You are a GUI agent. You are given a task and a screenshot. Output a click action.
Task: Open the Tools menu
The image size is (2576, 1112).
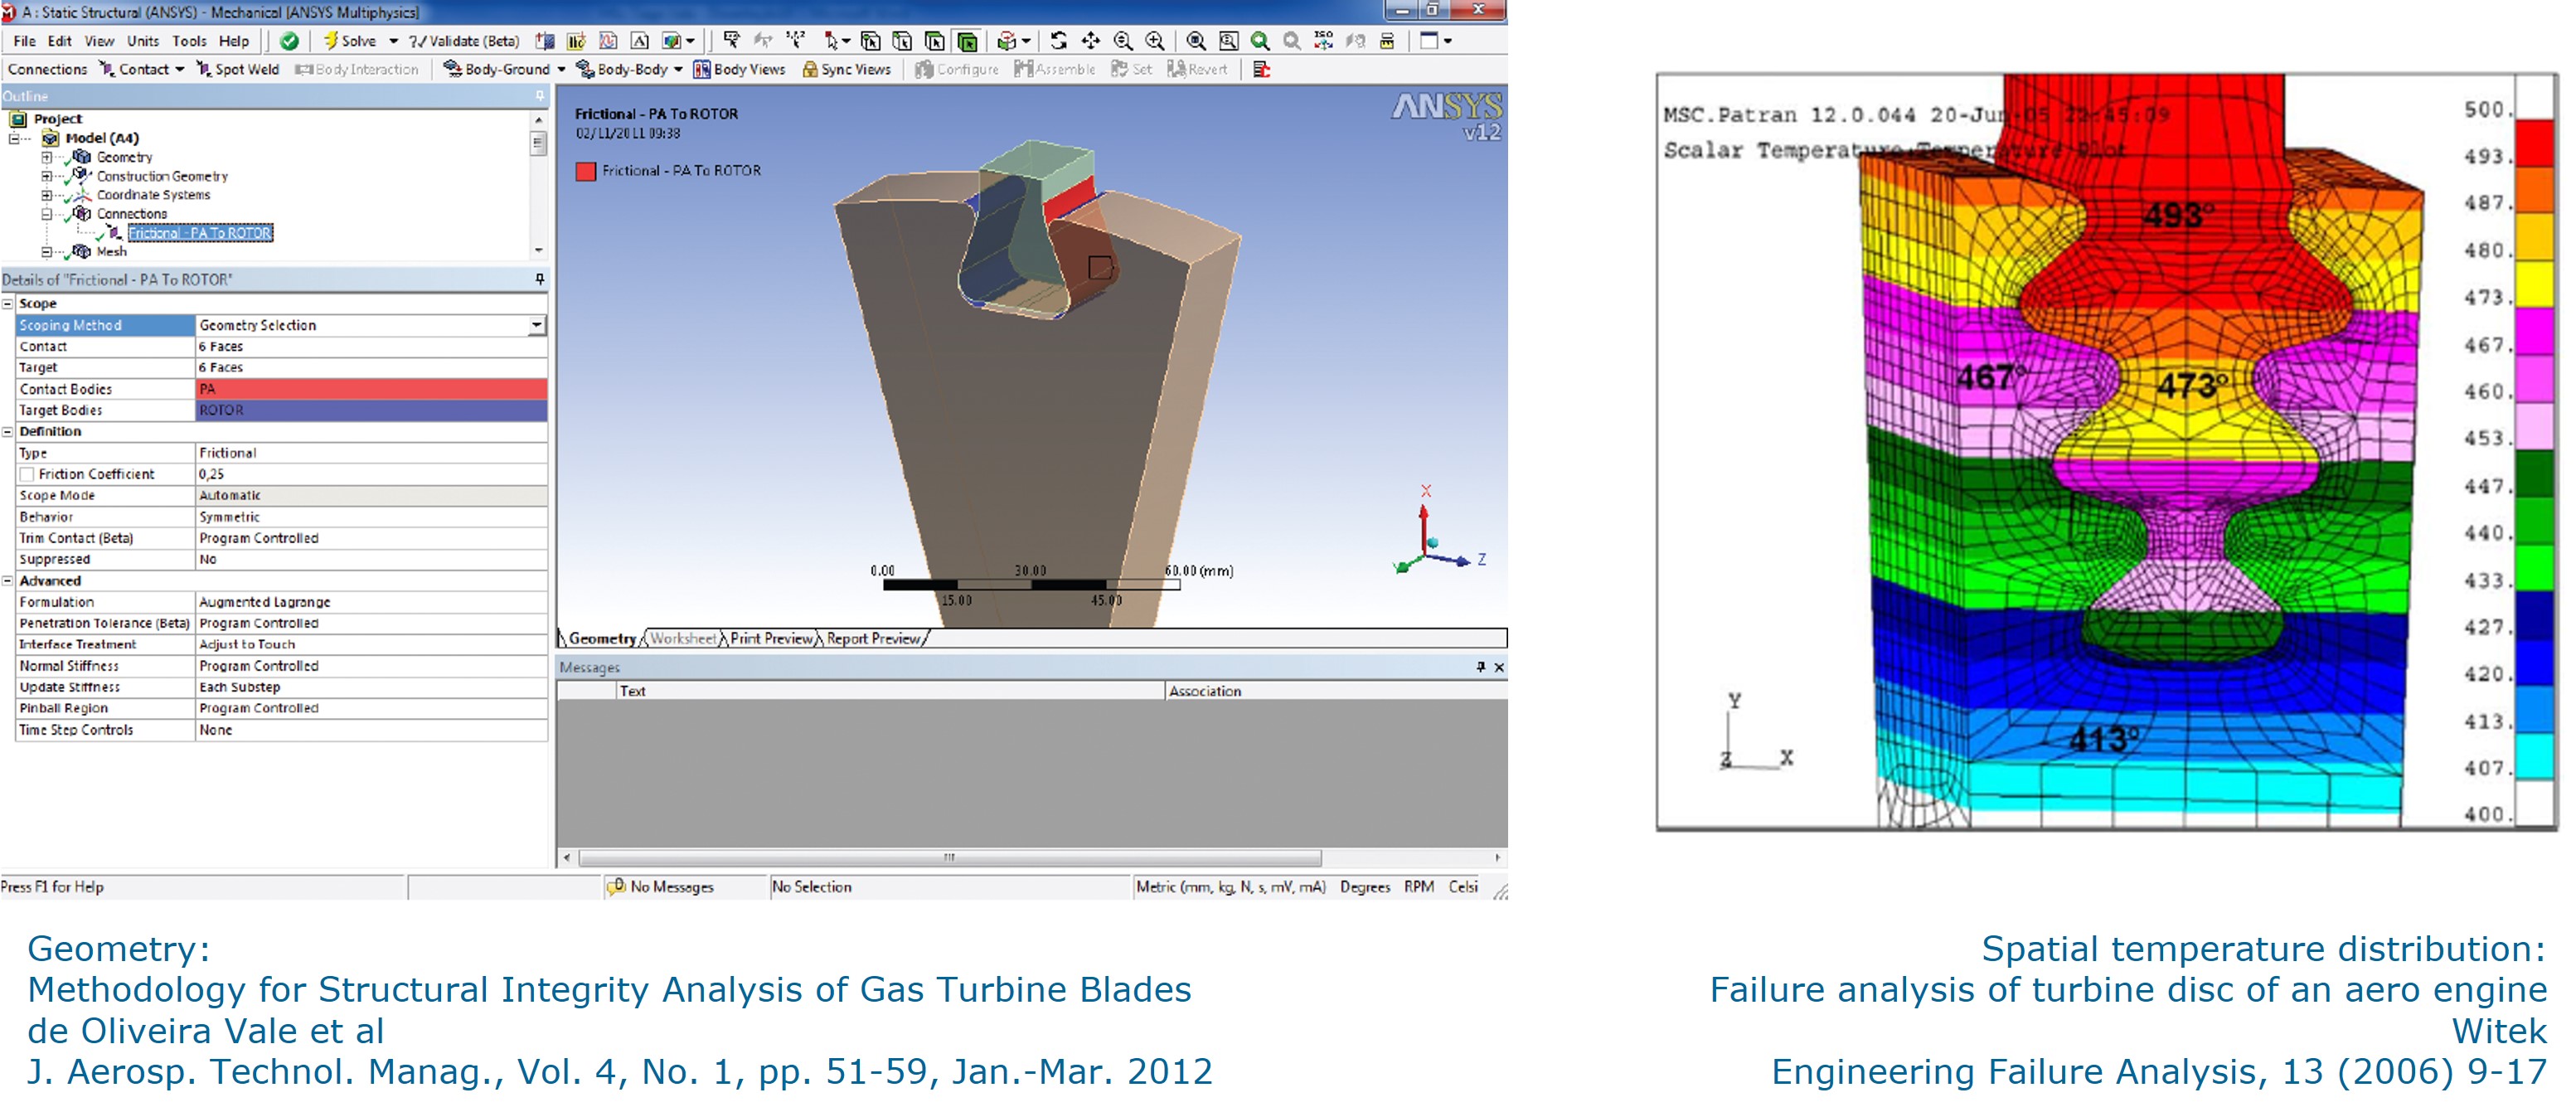point(189,41)
